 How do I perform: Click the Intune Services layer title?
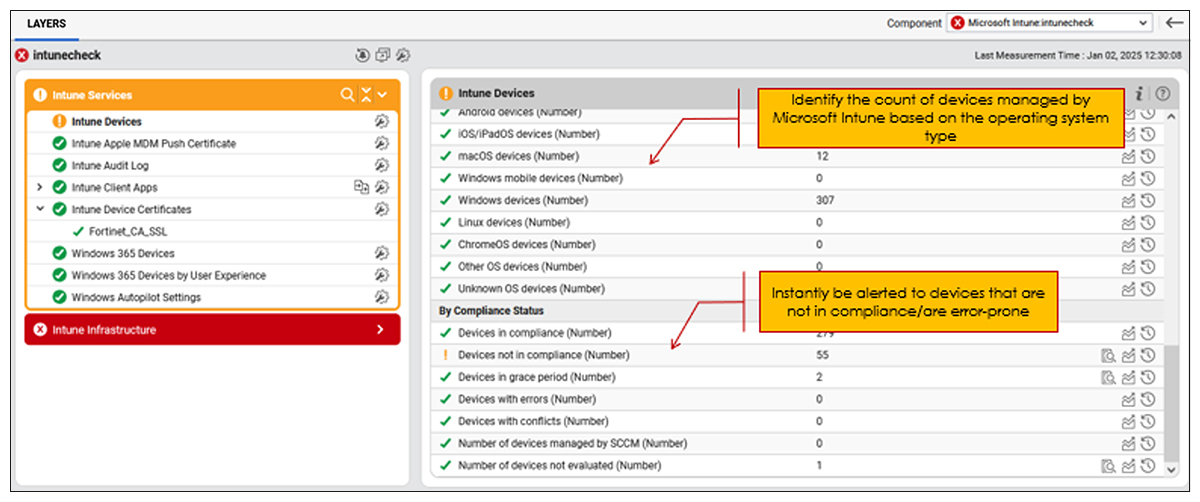(x=92, y=95)
